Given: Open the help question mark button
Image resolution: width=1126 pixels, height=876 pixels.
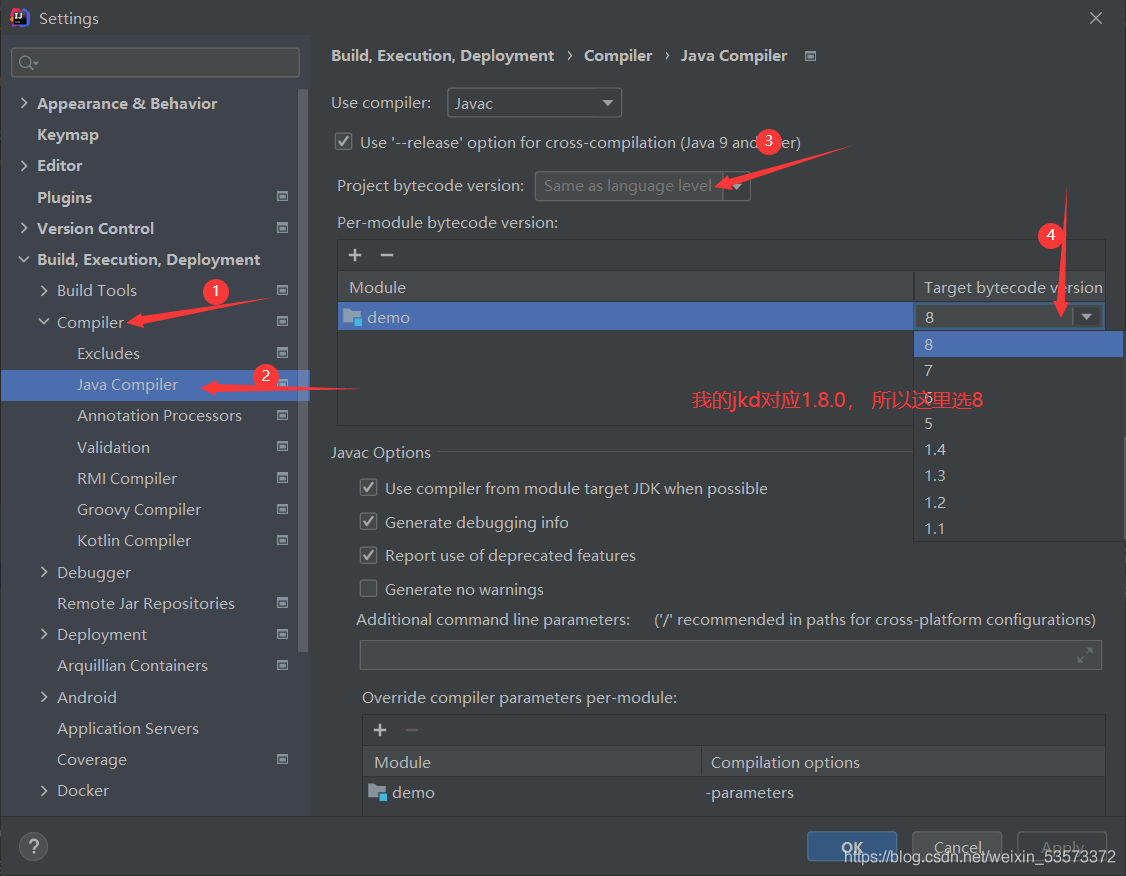Looking at the screenshot, I should click(33, 846).
